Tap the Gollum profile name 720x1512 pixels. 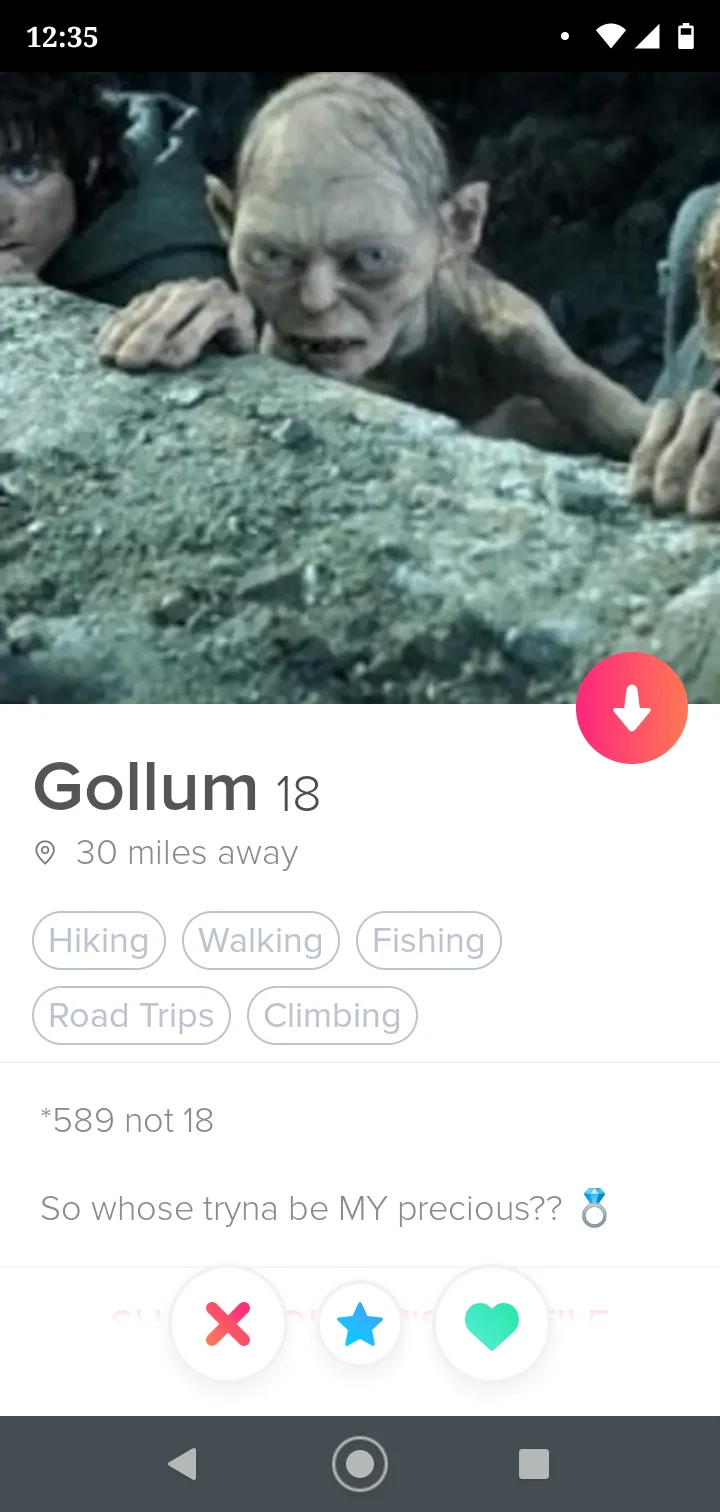146,787
